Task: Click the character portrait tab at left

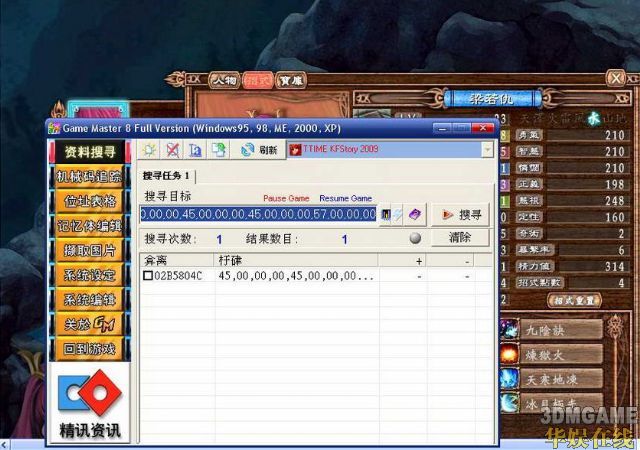Action: point(99,111)
